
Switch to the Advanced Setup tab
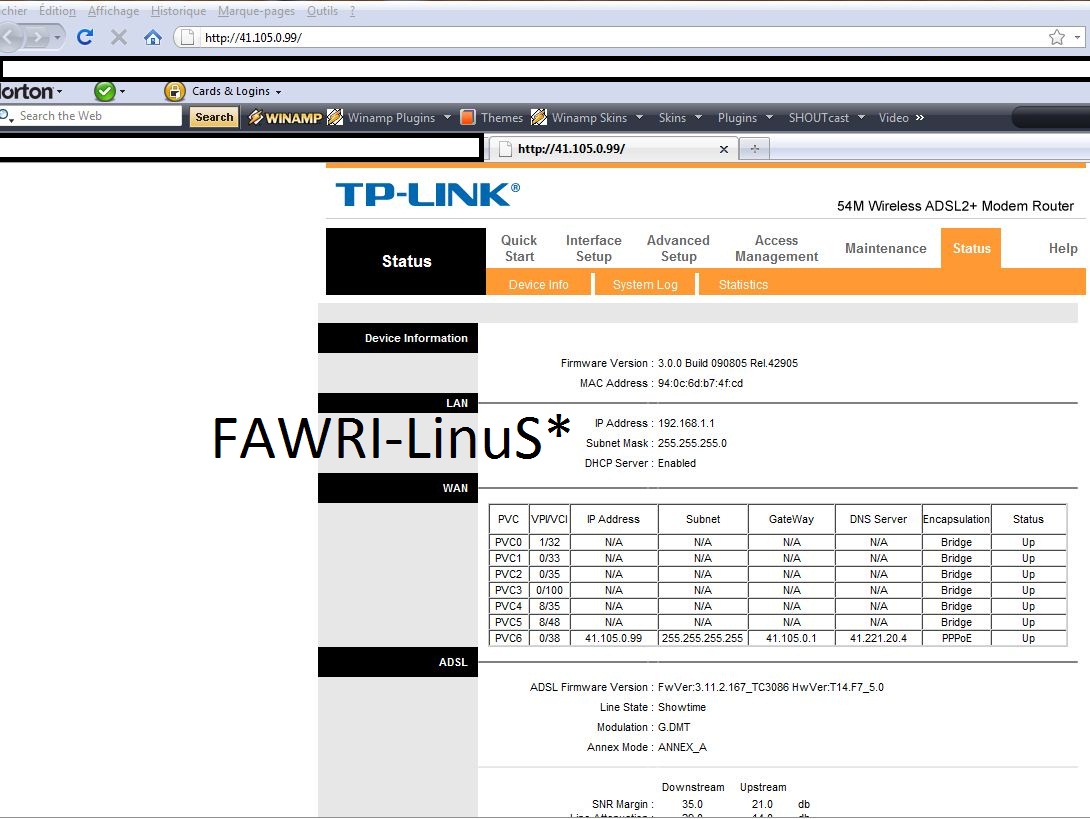click(x=678, y=248)
